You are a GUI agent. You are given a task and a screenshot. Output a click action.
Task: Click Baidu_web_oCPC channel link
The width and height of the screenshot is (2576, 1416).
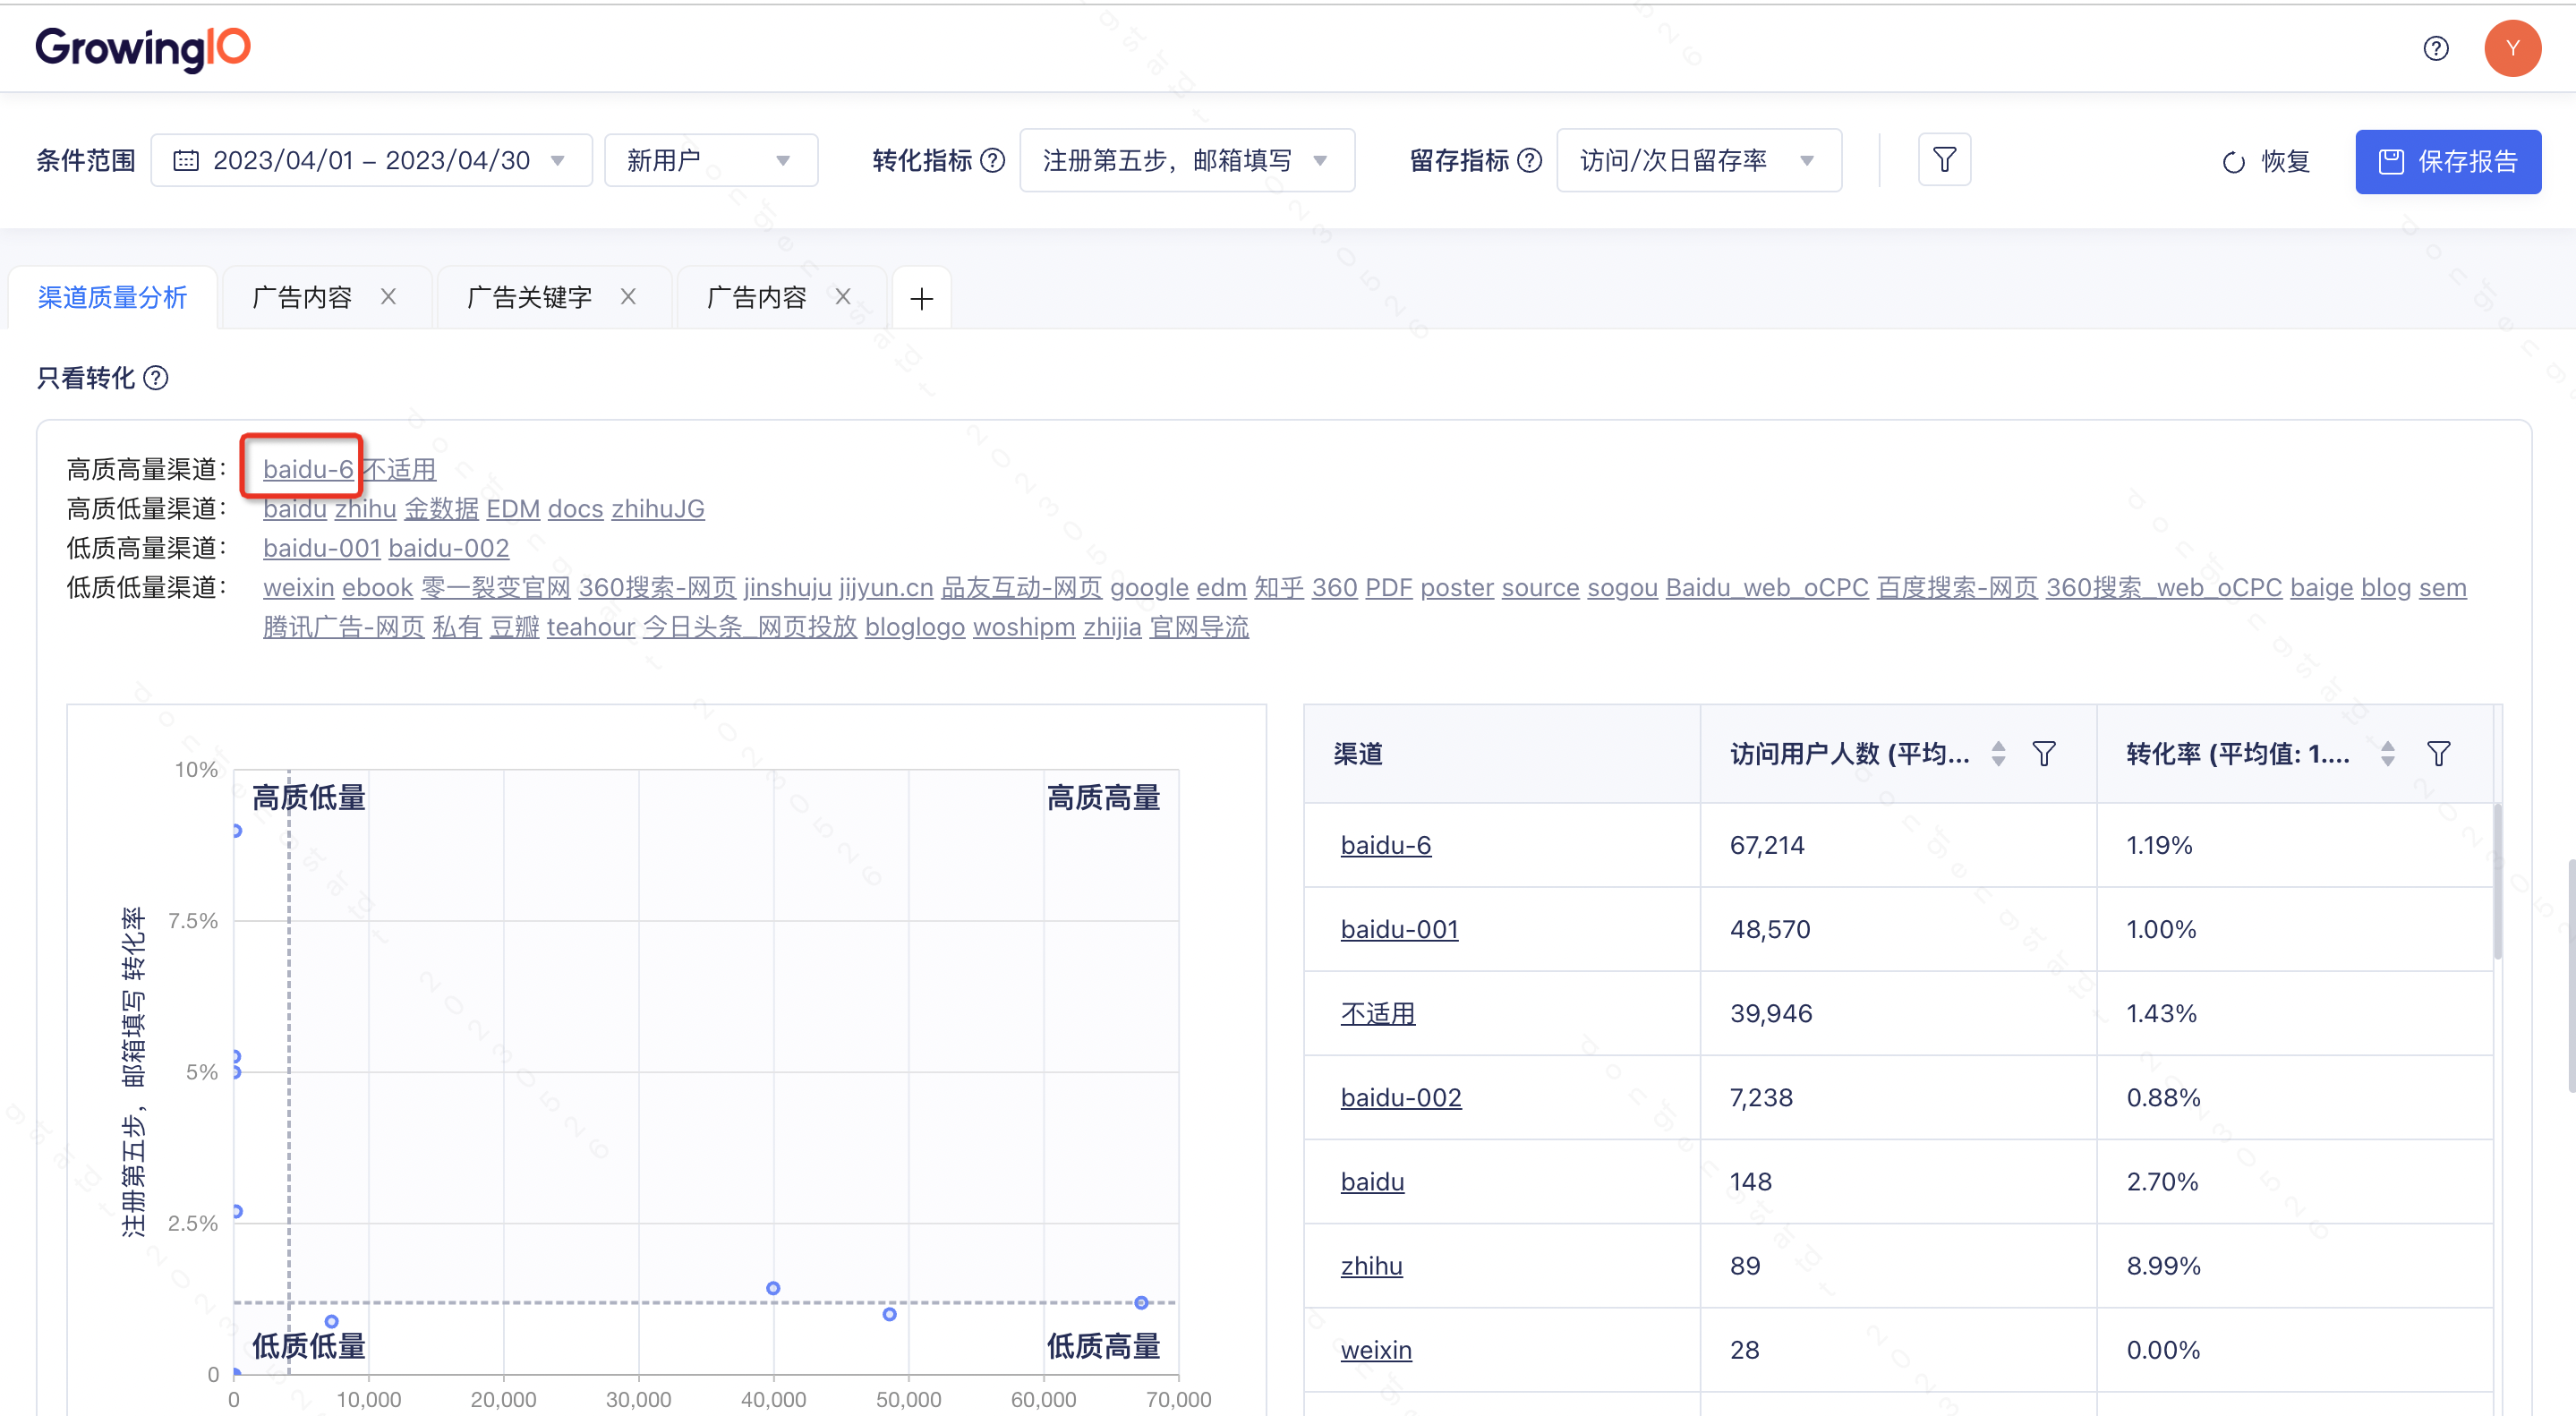pos(1767,587)
